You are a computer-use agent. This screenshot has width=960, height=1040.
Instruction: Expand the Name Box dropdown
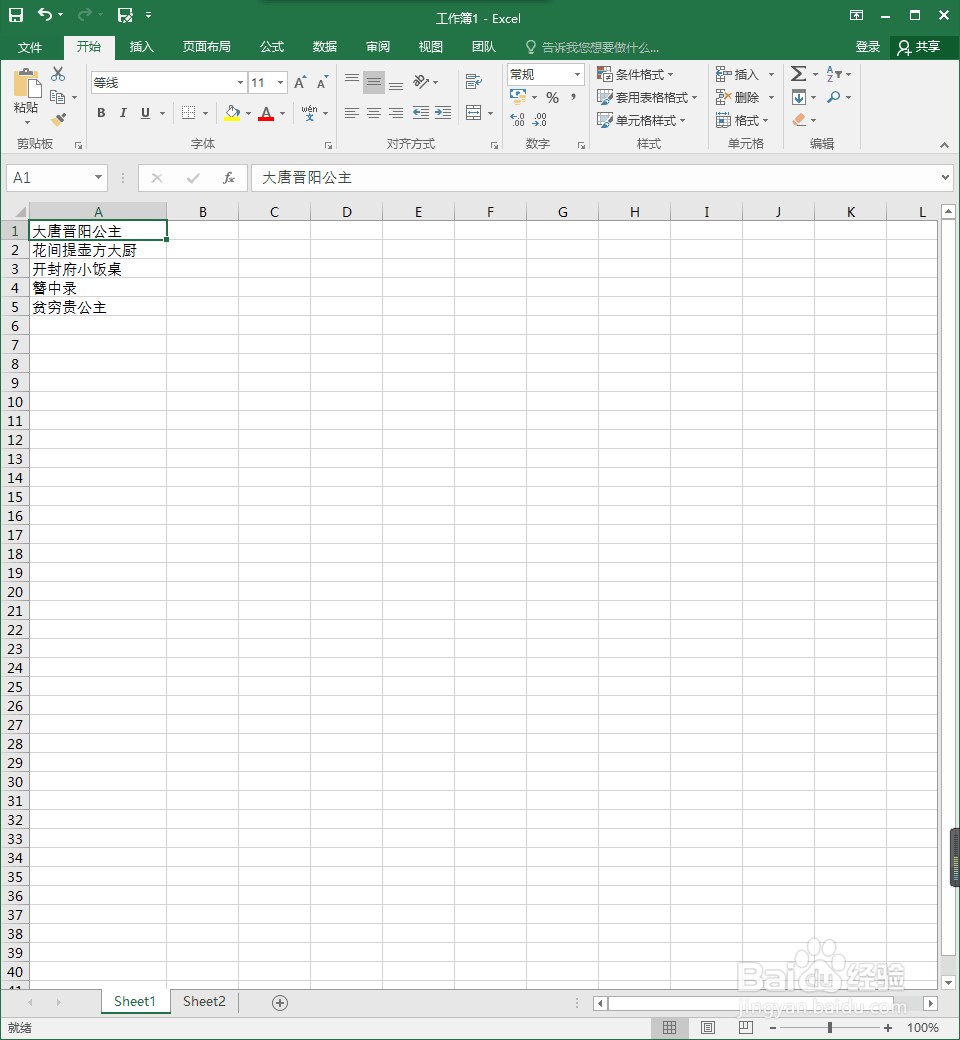98,177
